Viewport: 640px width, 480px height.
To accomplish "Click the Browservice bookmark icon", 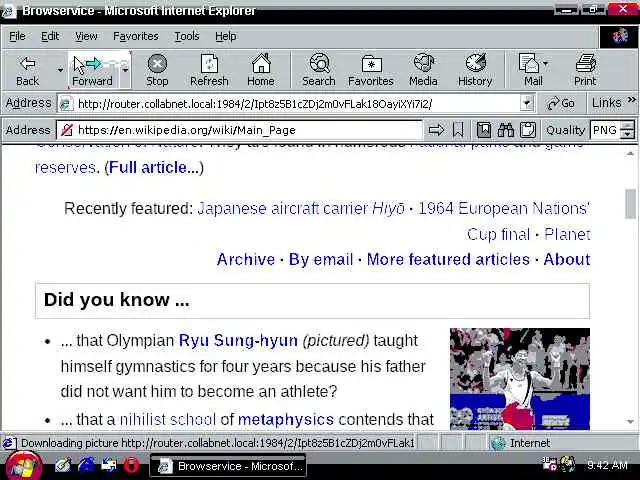I will point(458,130).
